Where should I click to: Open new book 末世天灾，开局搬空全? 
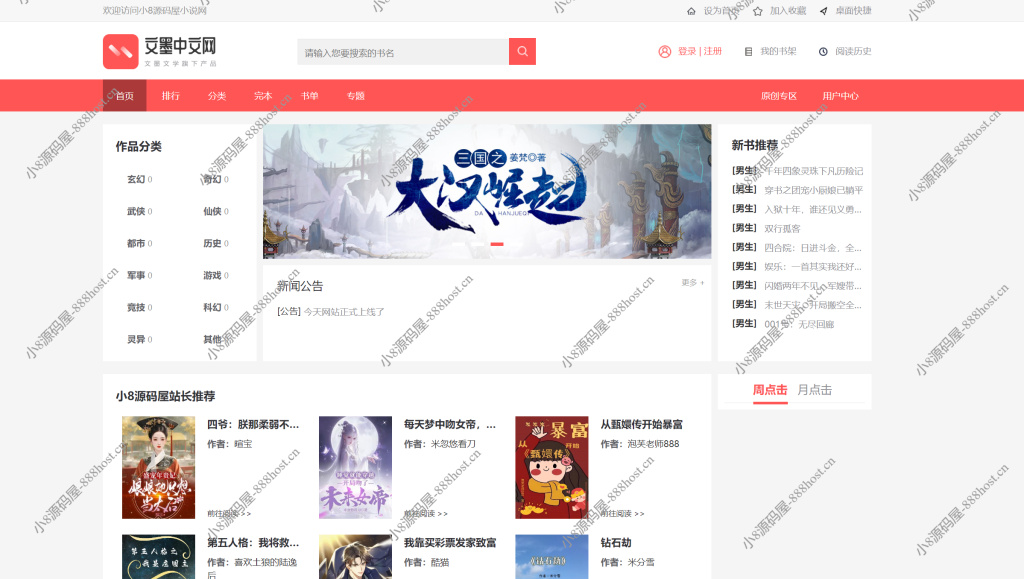(812, 305)
